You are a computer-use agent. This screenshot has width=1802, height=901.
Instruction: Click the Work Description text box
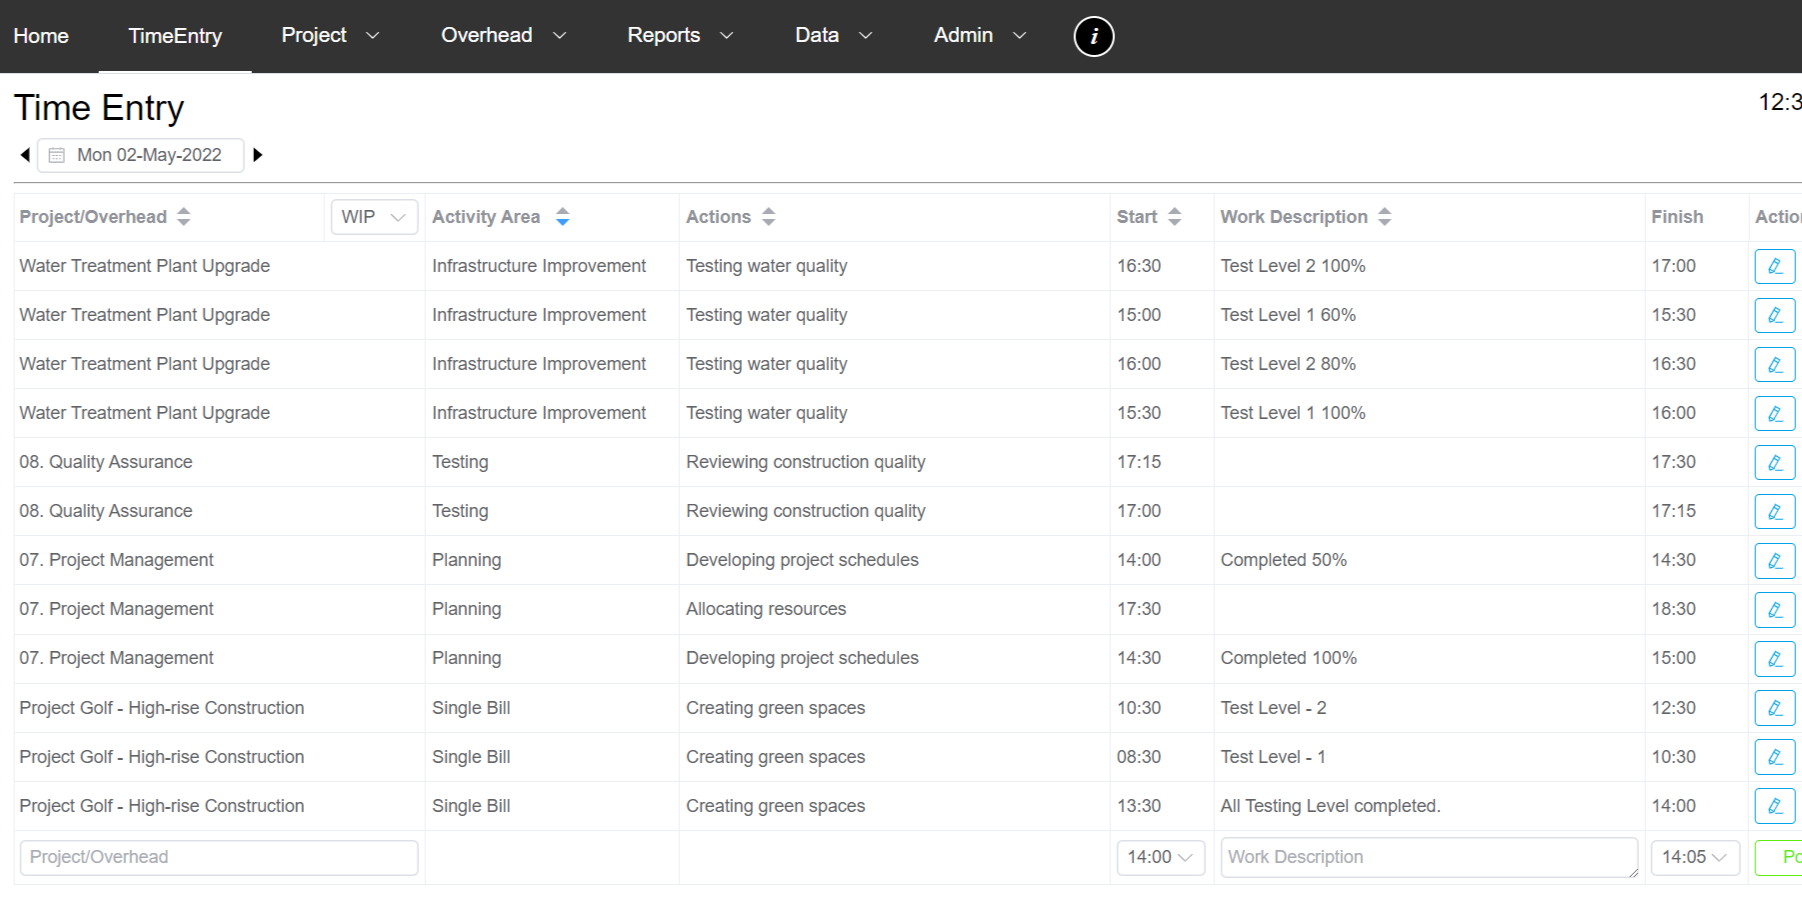(1428, 857)
